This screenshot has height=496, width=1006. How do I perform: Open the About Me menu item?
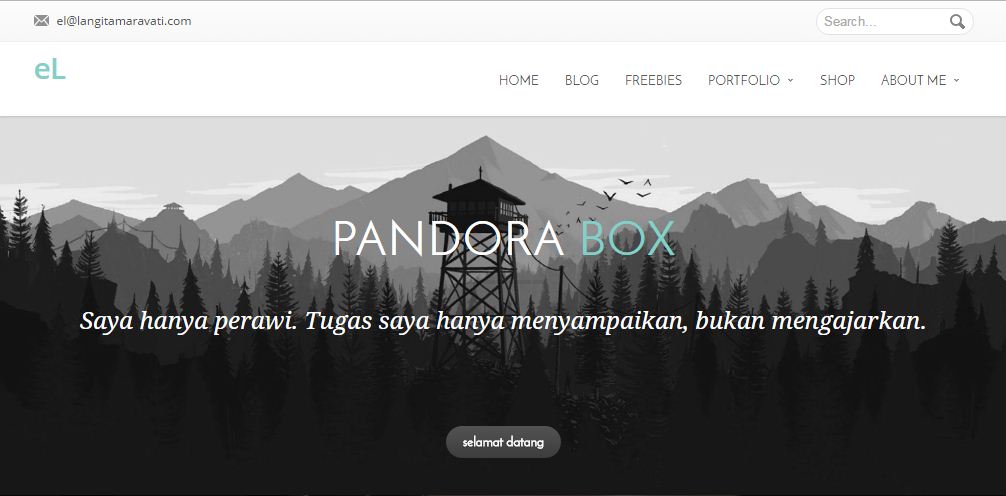tap(913, 80)
